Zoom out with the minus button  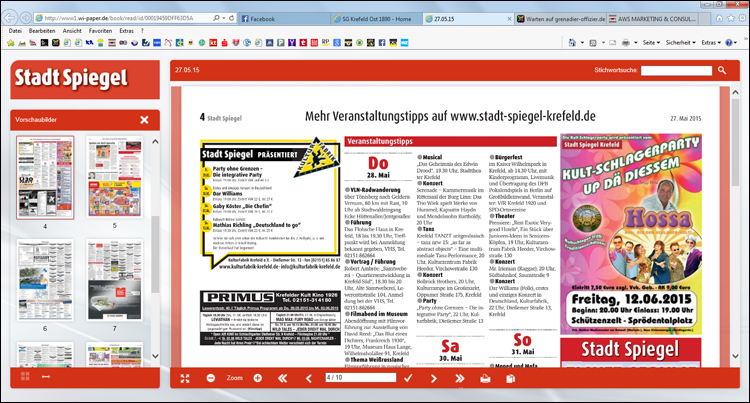(210, 378)
